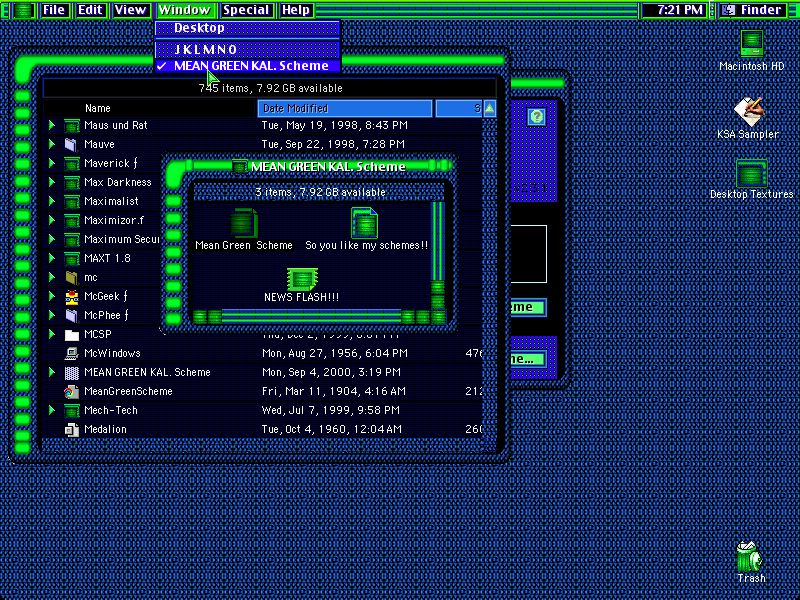800x600 pixels.
Task: Select the McWindows date Mon, Aug 27, 1956
Action: coord(335,353)
